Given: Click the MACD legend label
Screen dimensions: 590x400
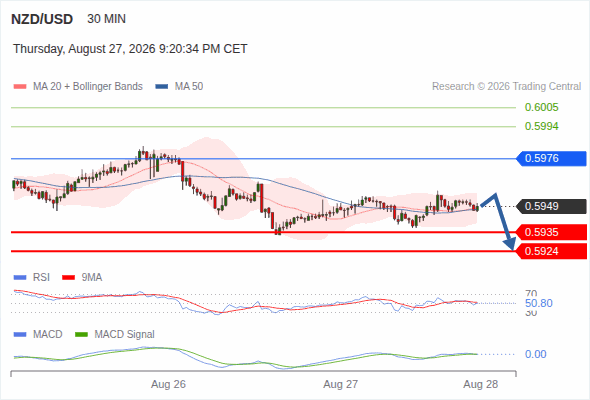Looking at the screenshot, I should pyautogui.click(x=47, y=334).
